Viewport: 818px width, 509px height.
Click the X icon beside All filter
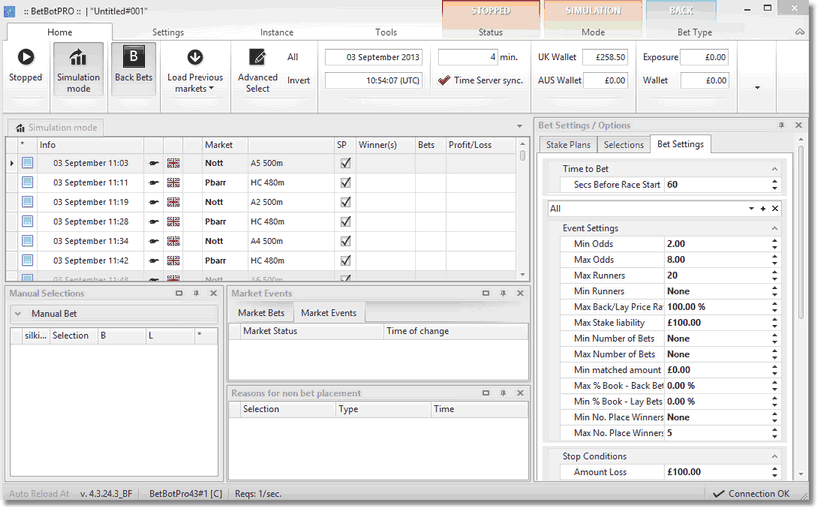(775, 209)
